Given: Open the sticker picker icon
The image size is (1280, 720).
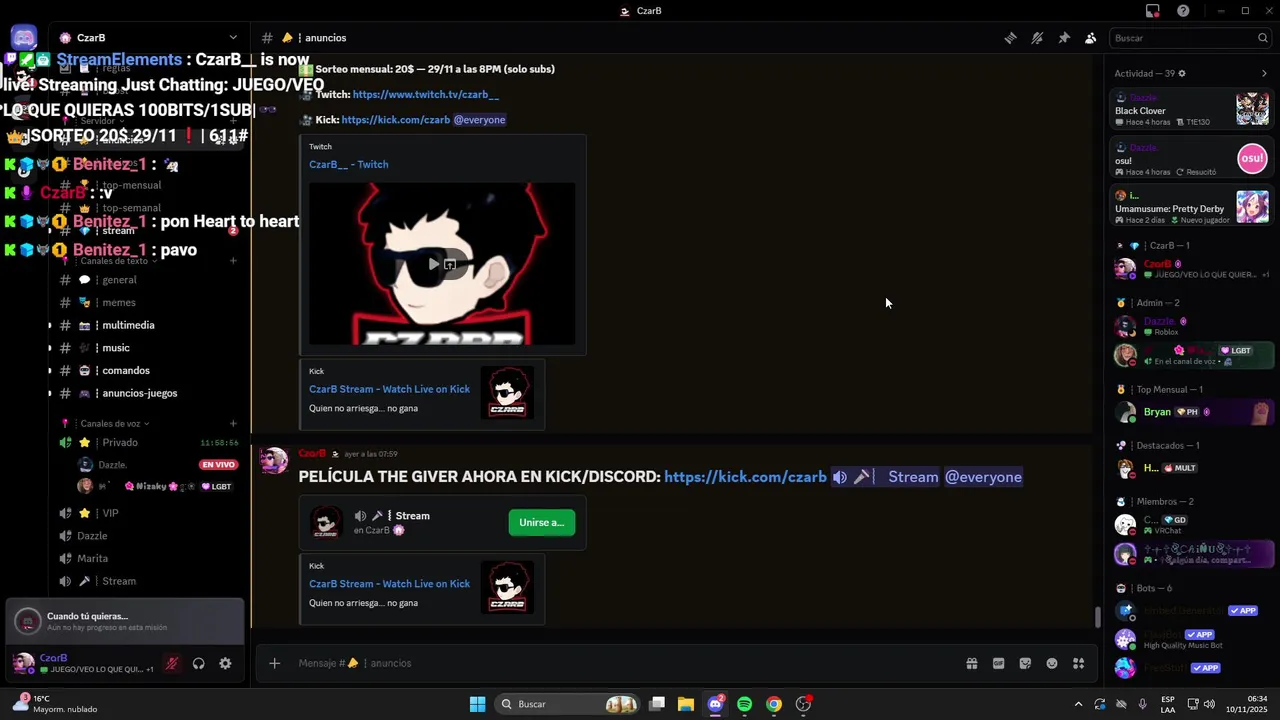Looking at the screenshot, I should click(x=1025, y=663).
